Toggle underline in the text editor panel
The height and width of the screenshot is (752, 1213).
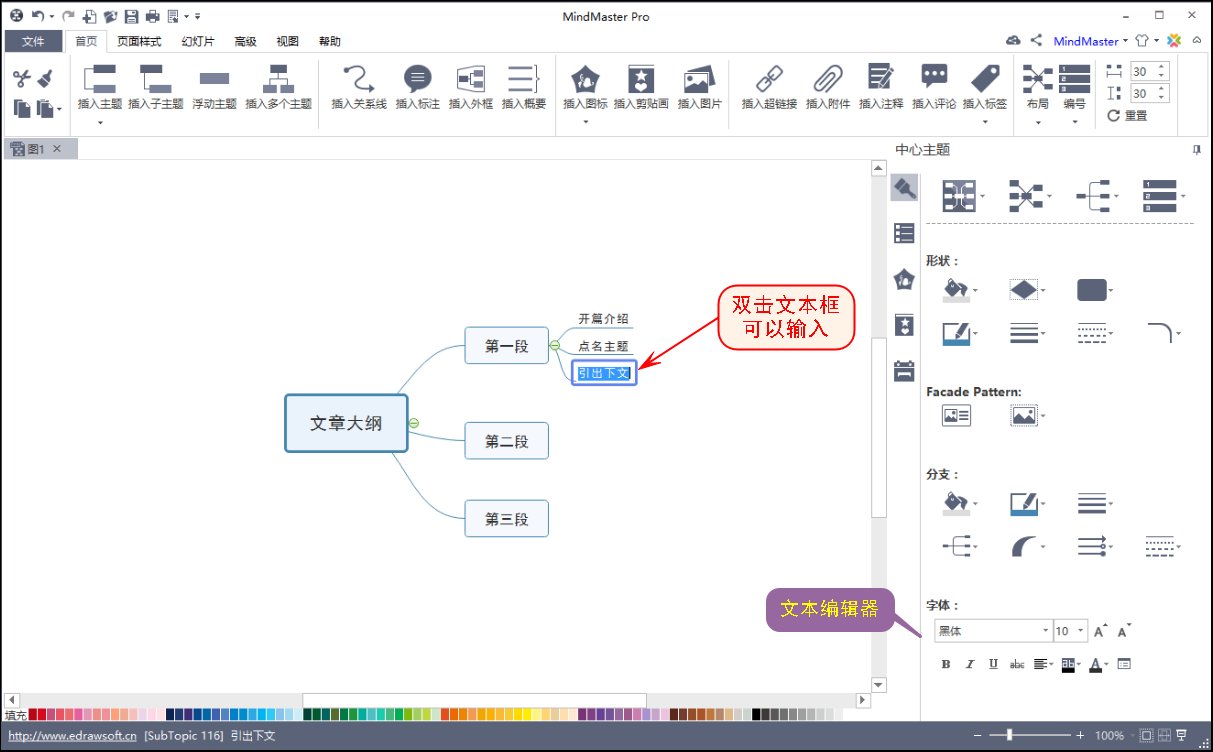(992, 663)
